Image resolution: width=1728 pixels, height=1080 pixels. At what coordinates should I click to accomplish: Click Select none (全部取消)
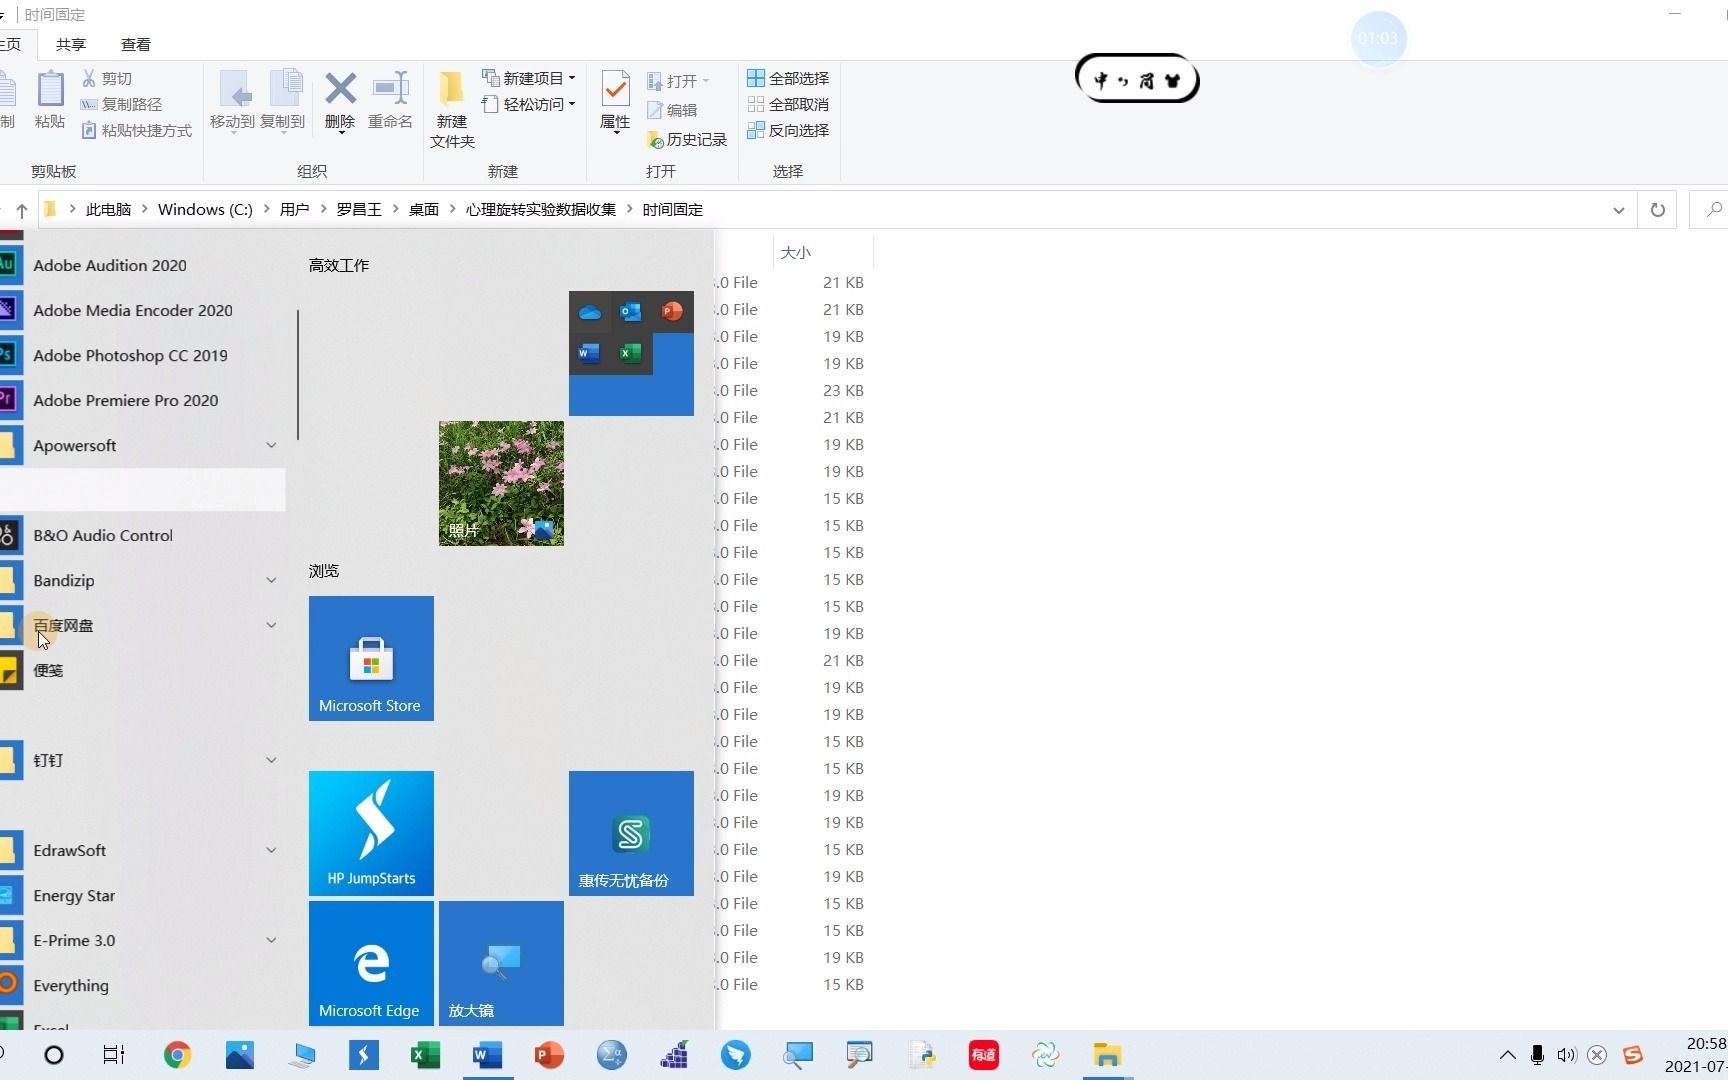pos(788,104)
